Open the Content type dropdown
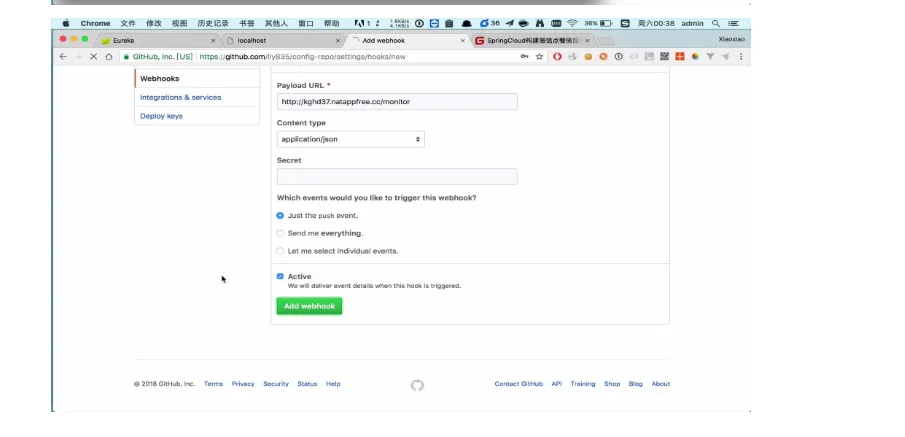The image size is (905, 437). [350, 139]
